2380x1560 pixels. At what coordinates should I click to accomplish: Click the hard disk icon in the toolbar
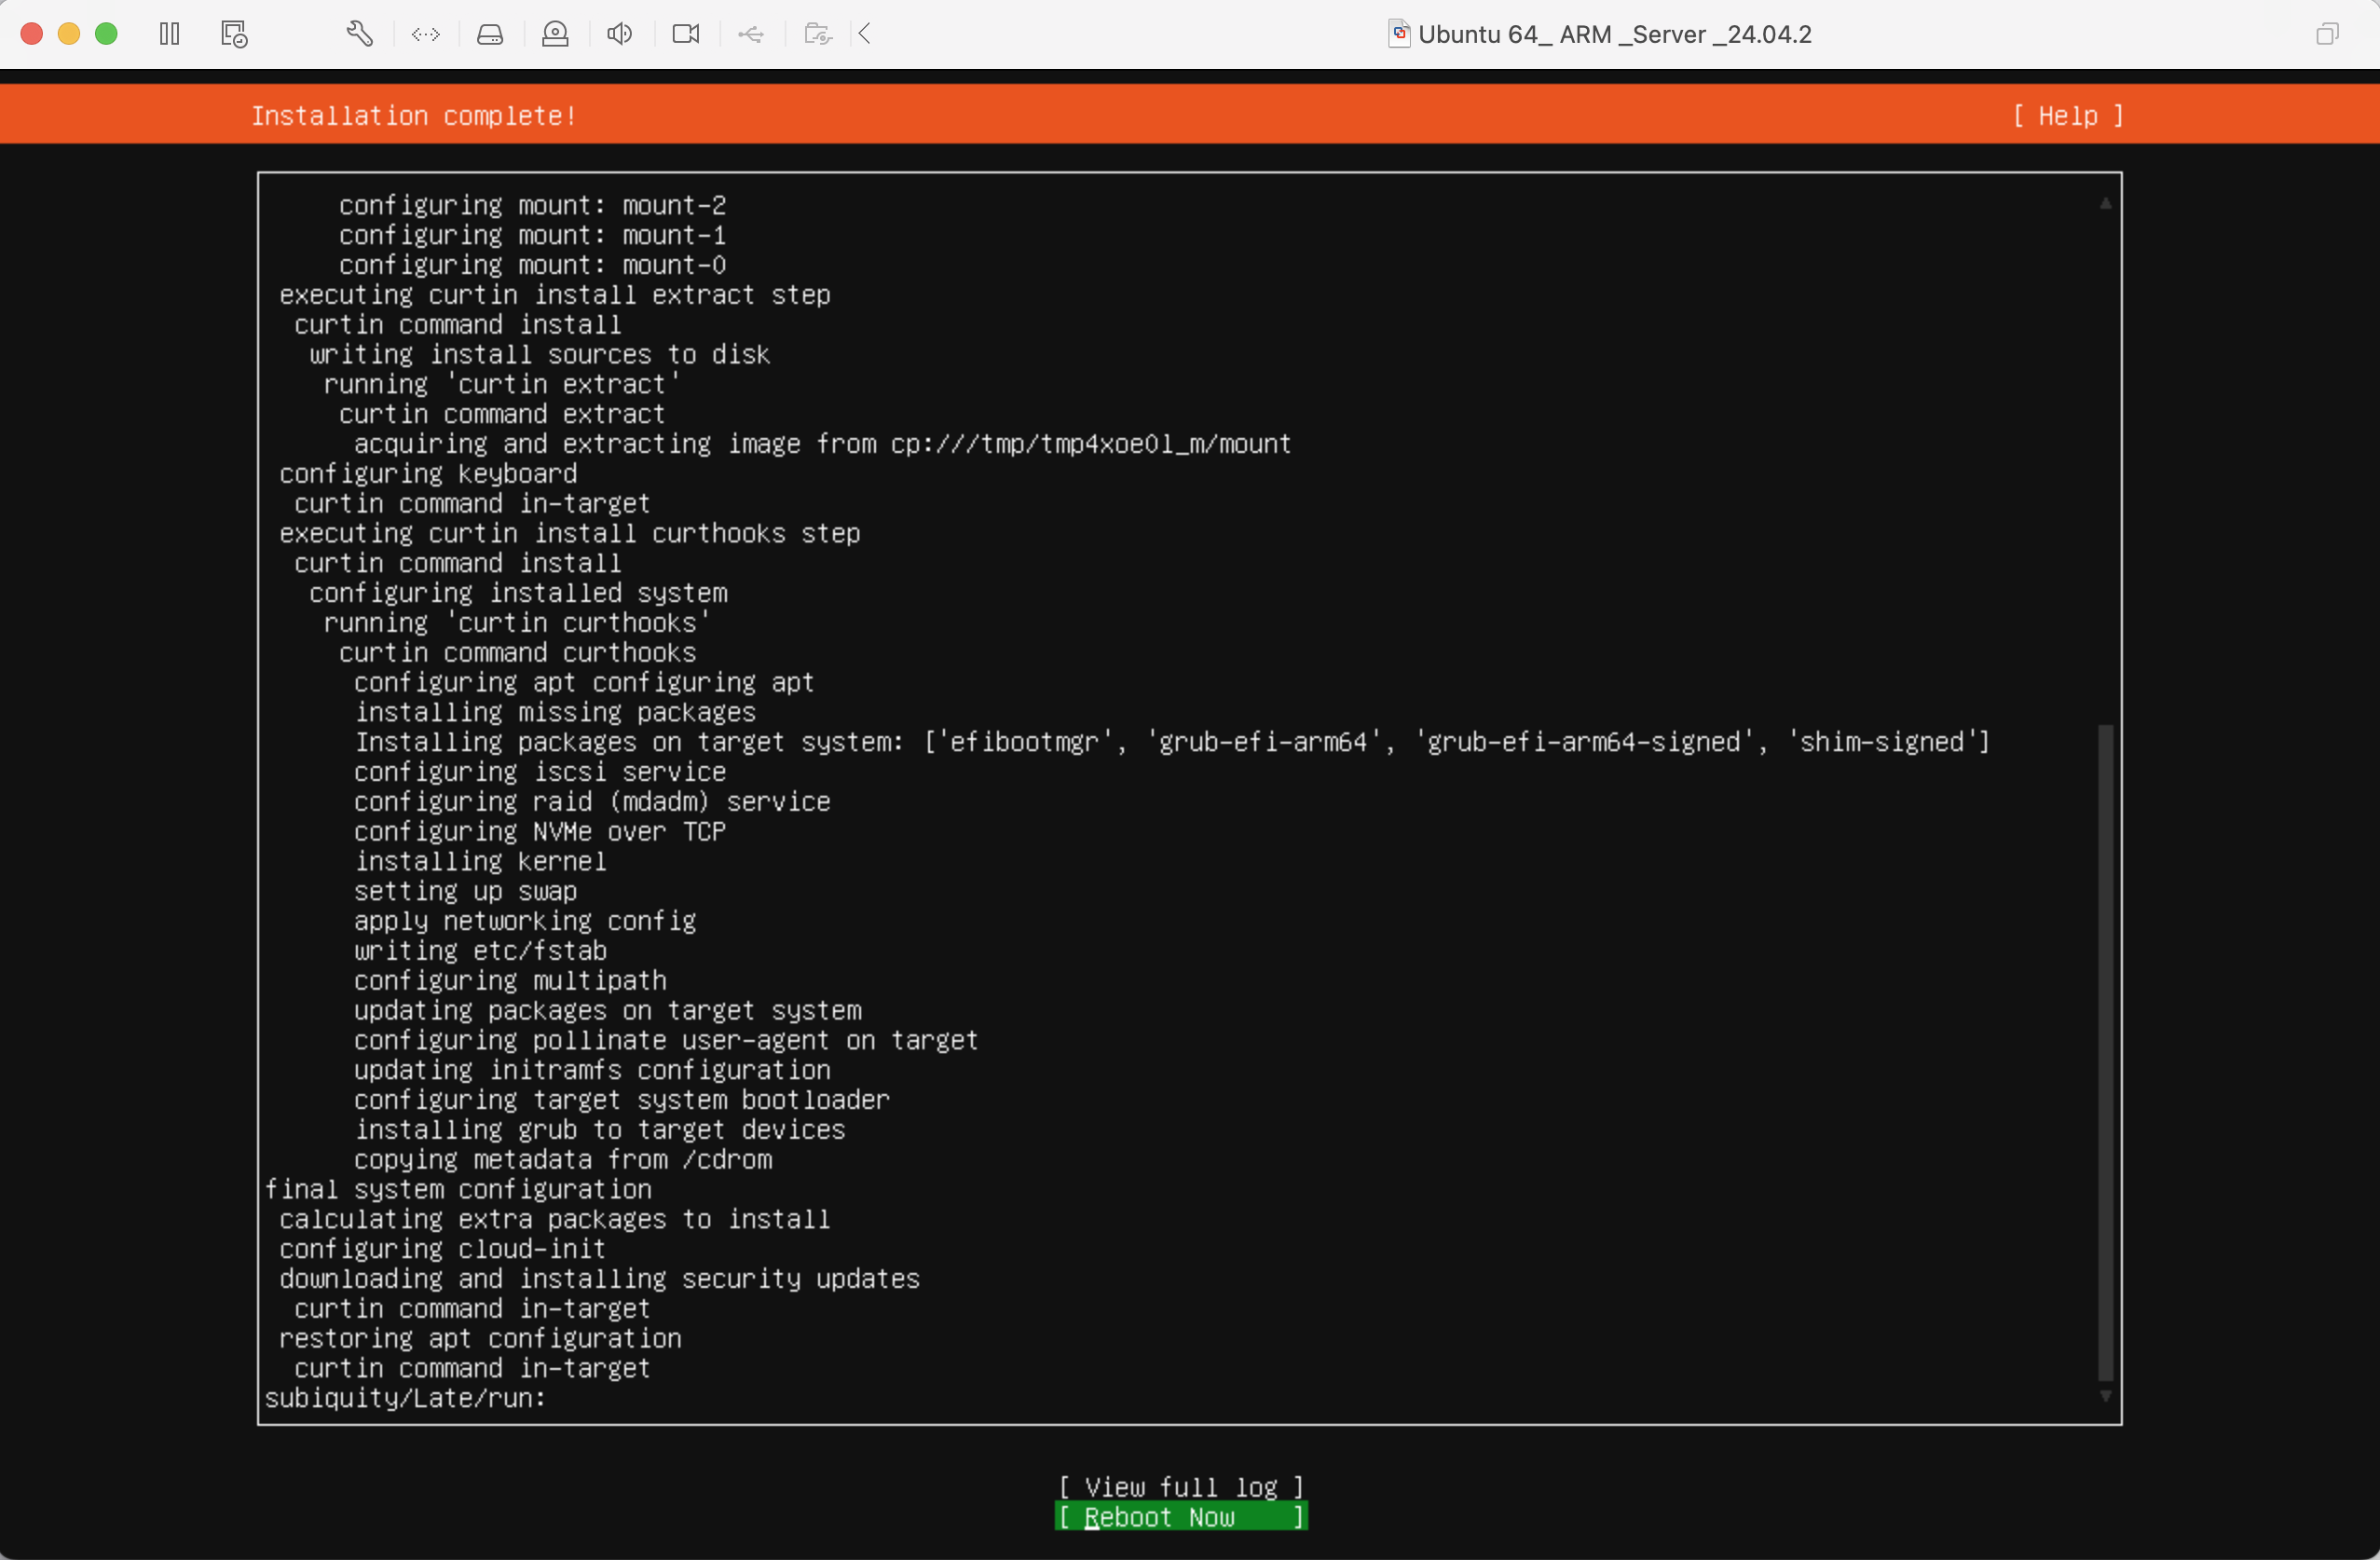(x=490, y=34)
